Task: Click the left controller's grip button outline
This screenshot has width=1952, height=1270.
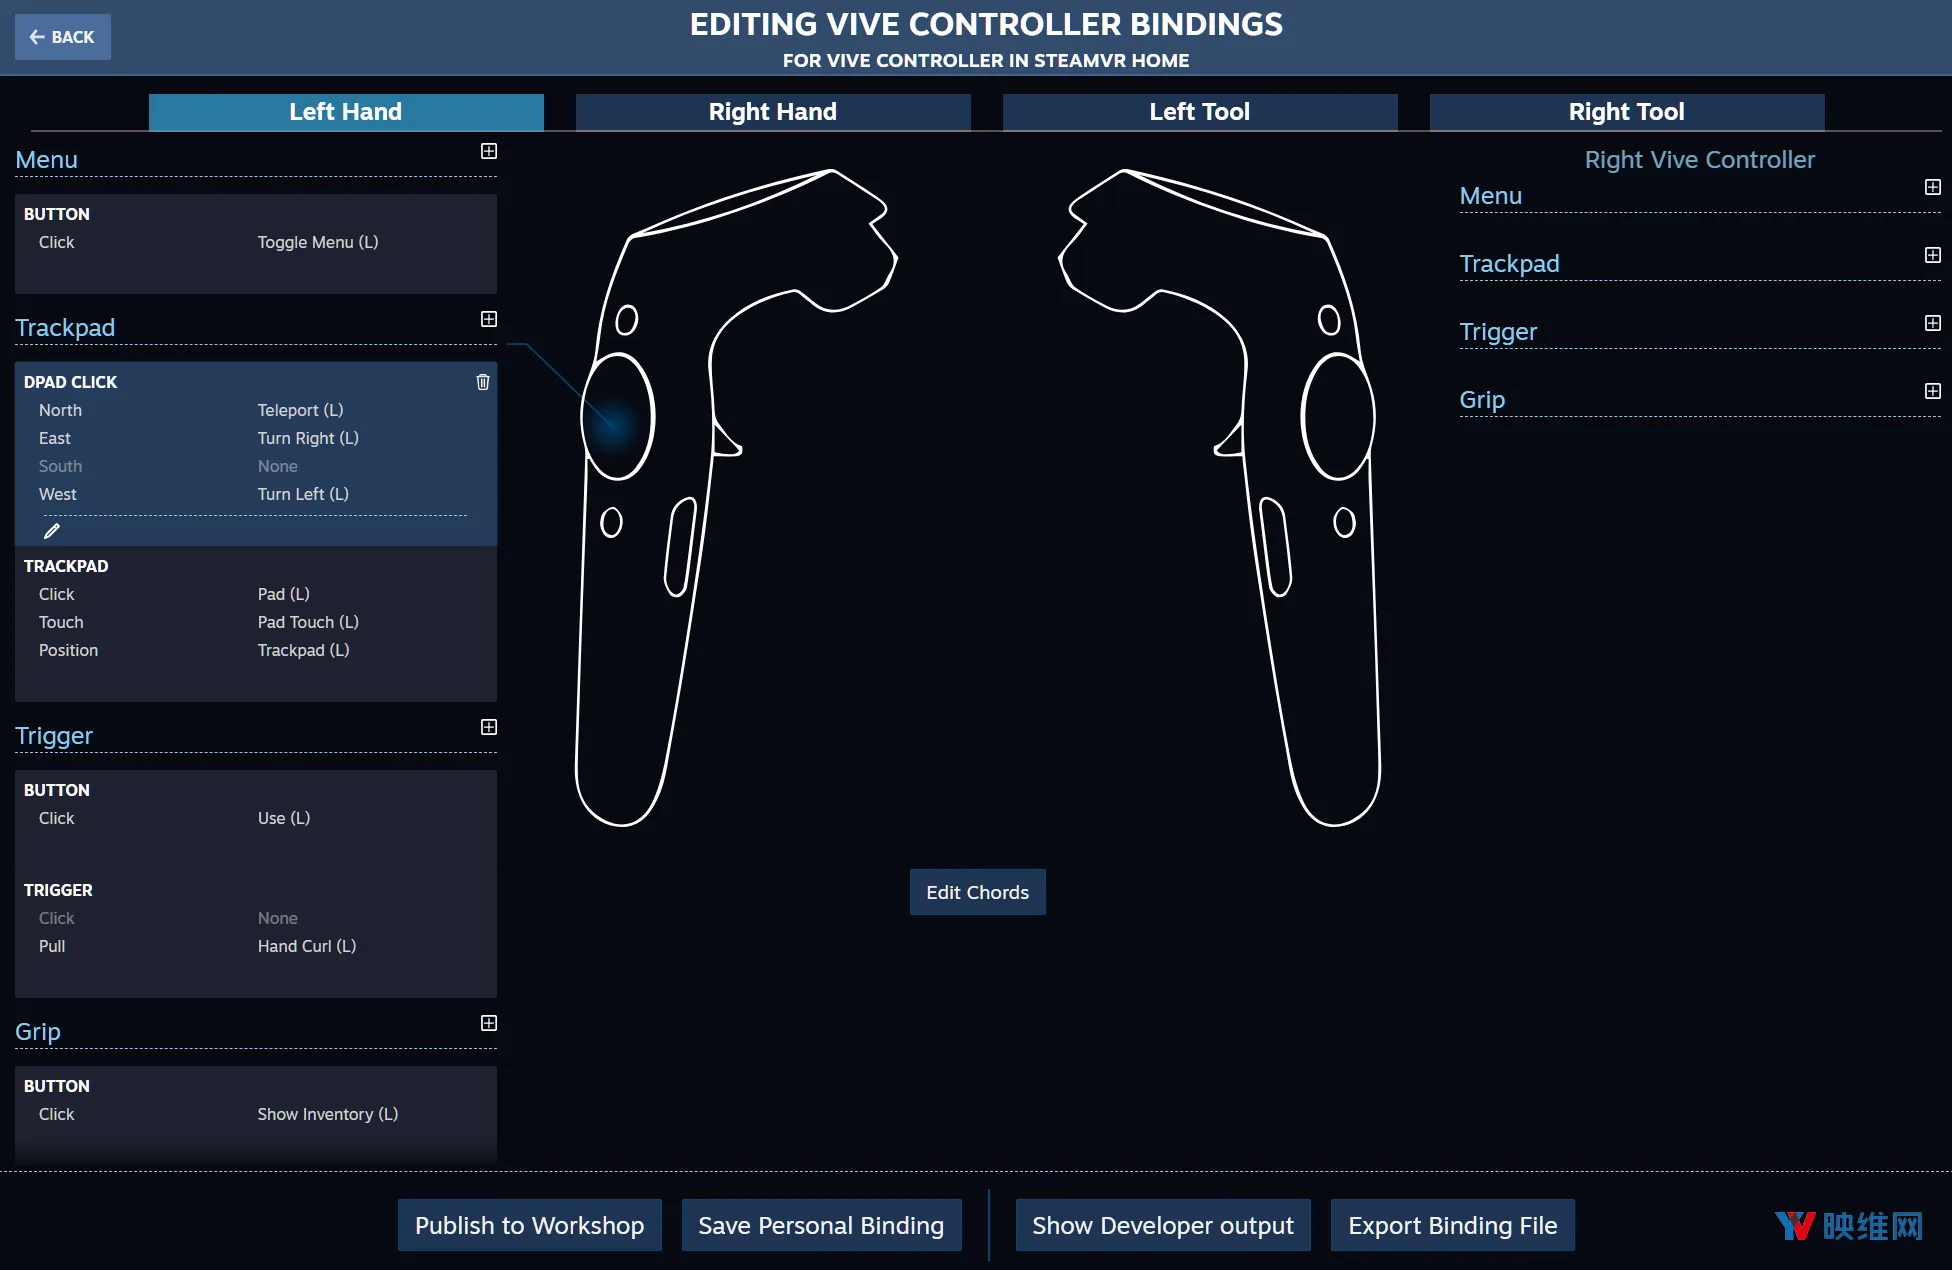Action: click(680, 547)
